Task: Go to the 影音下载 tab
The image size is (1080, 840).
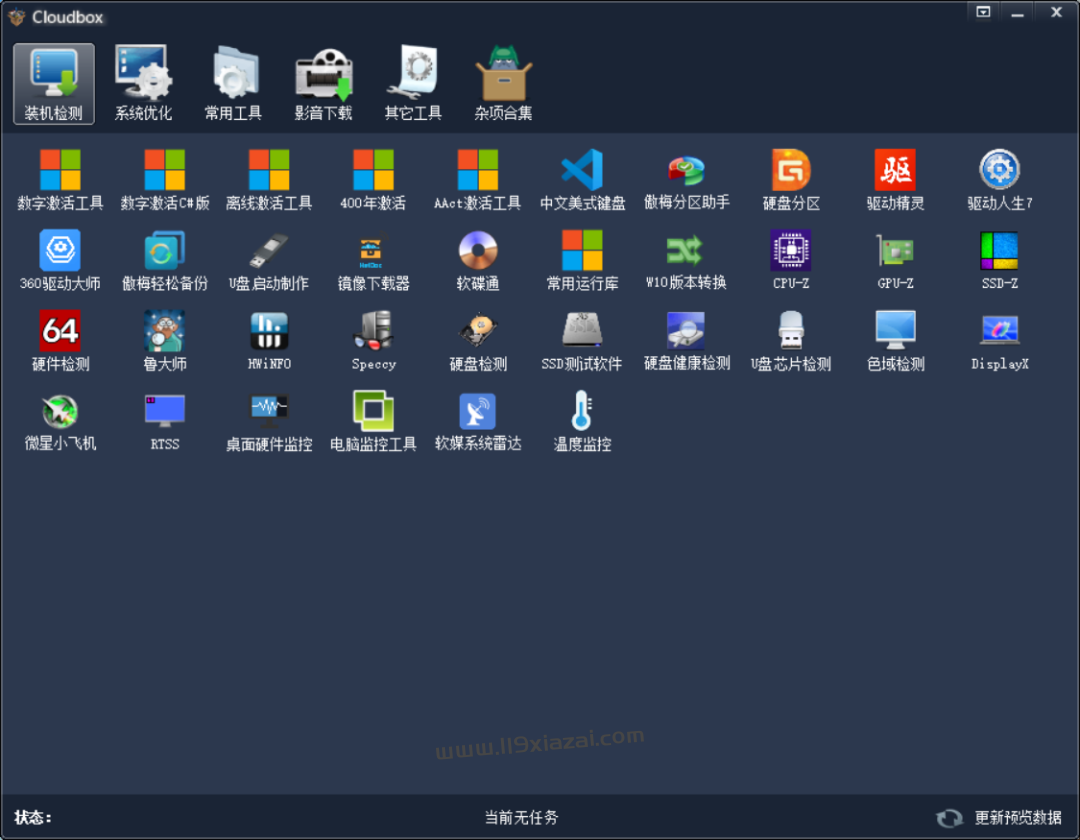Action: tap(324, 83)
